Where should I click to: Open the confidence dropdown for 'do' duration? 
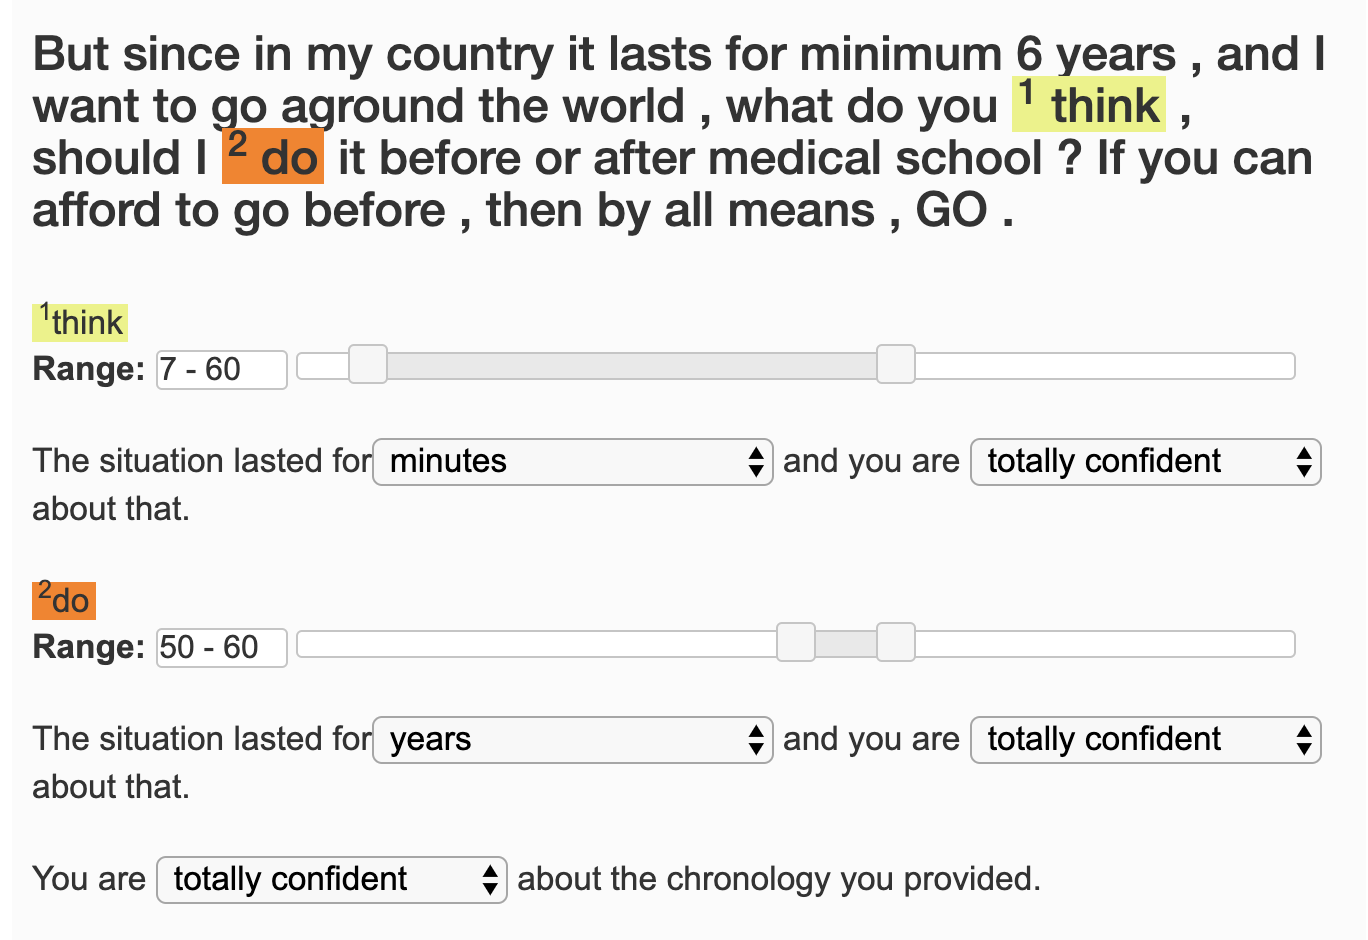click(1146, 740)
